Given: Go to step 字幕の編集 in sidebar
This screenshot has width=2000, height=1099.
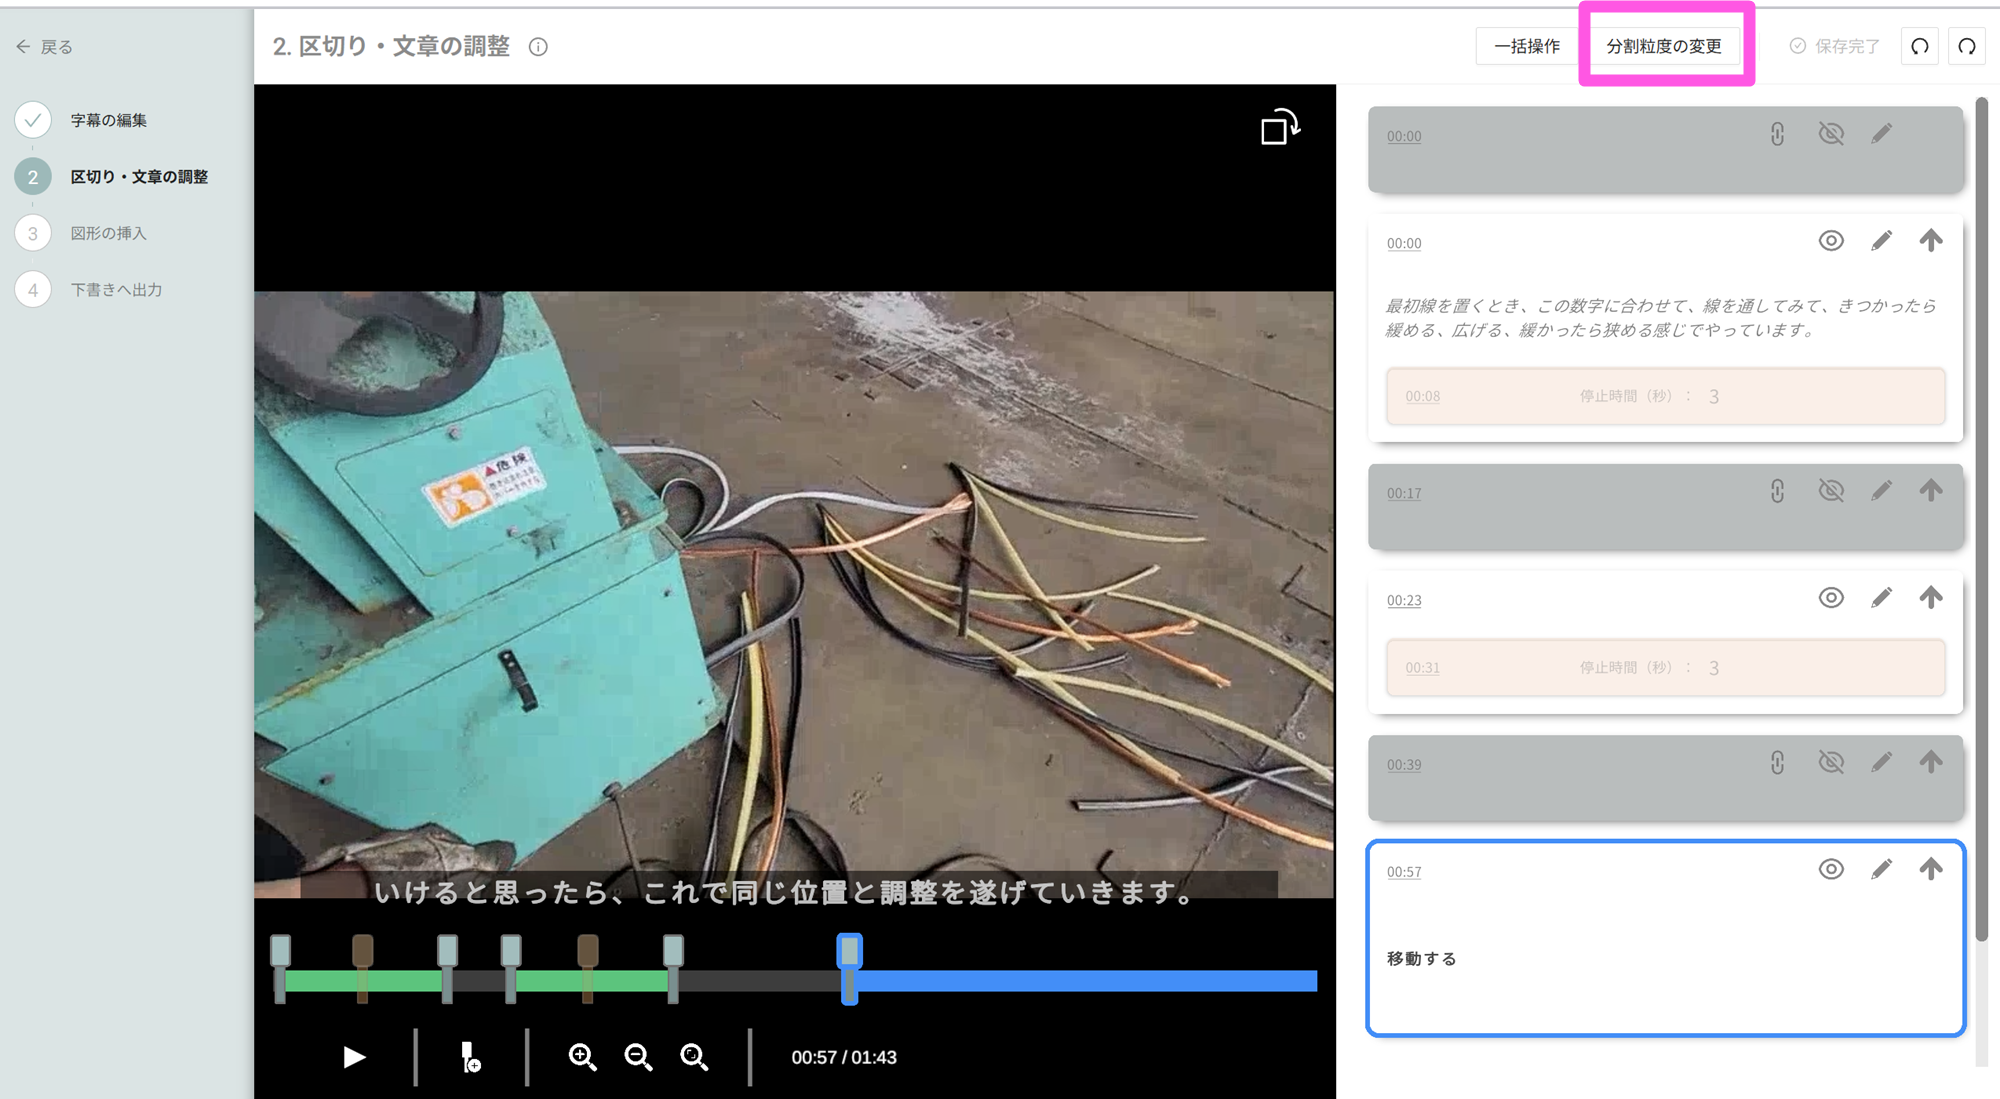Looking at the screenshot, I should [108, 120].
